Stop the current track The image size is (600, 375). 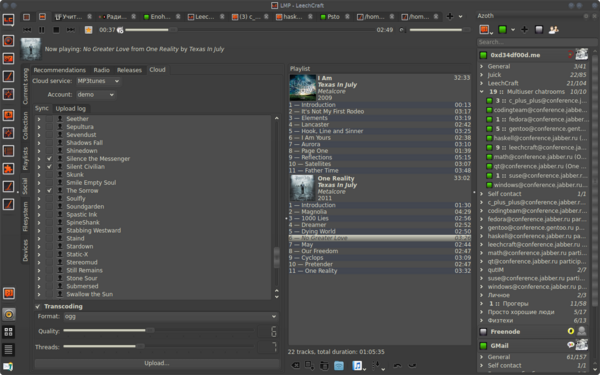[56, 30]
